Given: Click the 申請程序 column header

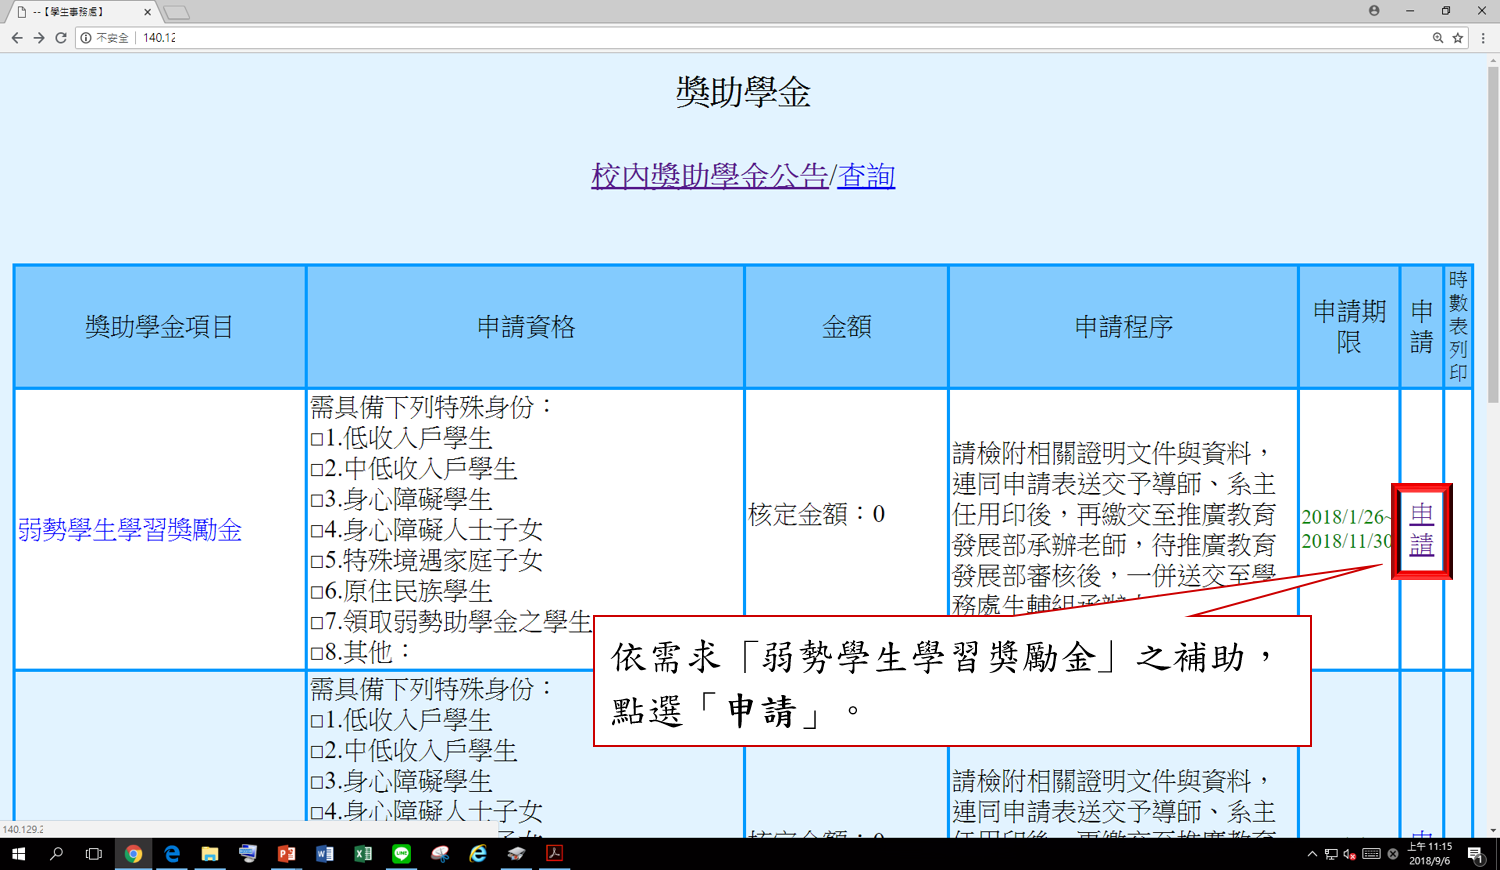Looking at the screenshot, I should pyautogui.click(x=1124, y=327).
